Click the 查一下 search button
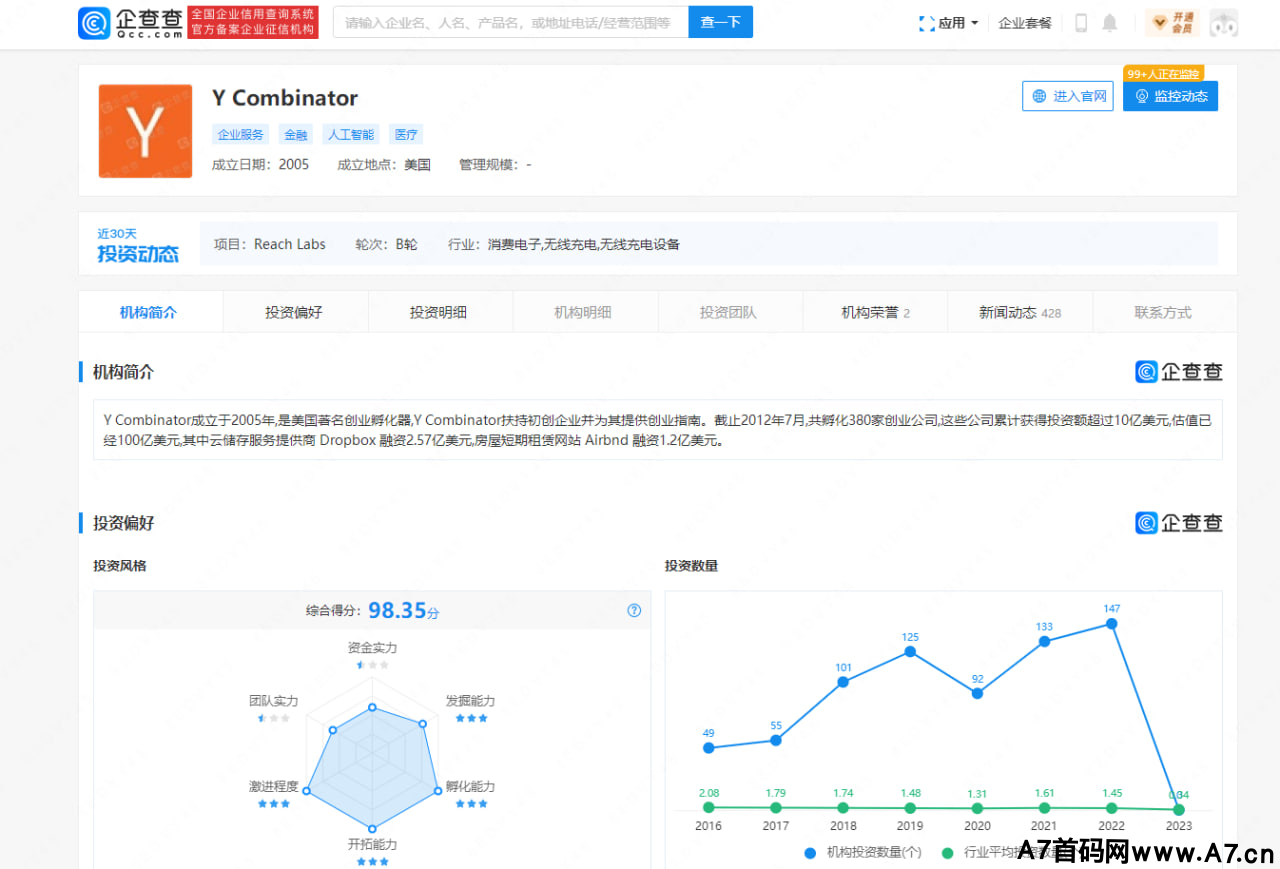The image size is (1280, 869). tap(720, 22)
